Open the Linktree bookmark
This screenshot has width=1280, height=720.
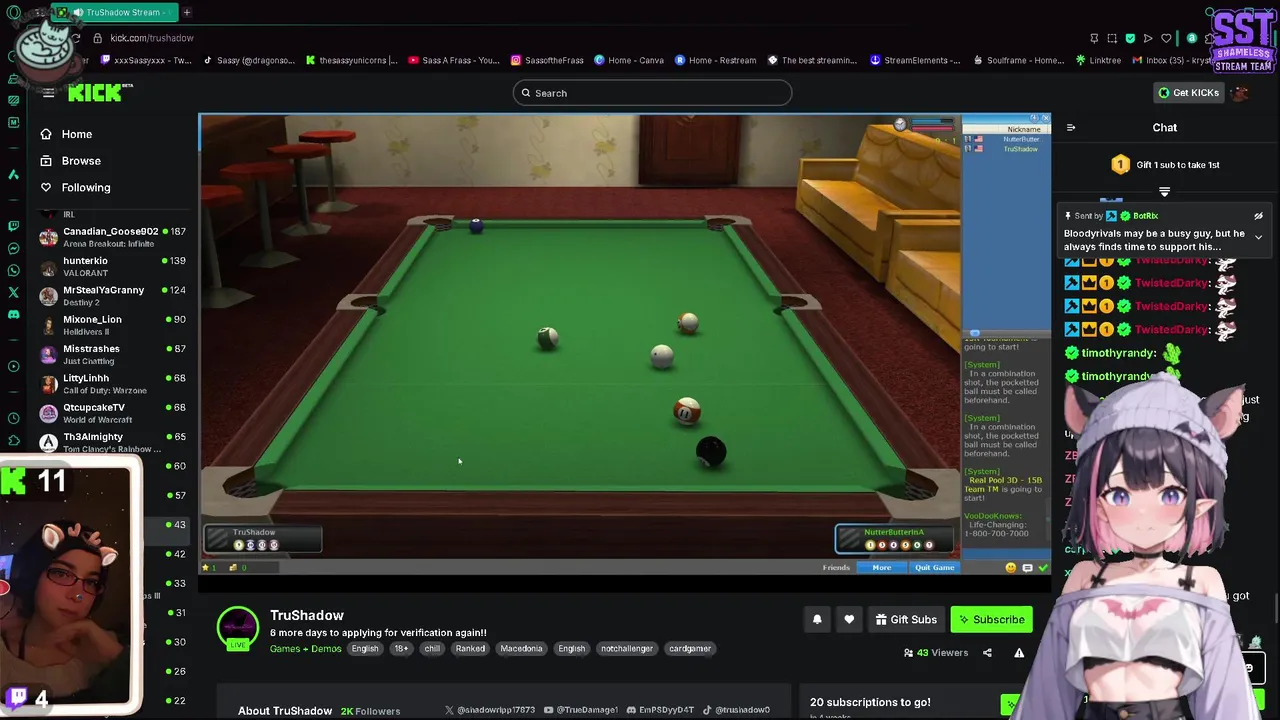pos(1098,60)
